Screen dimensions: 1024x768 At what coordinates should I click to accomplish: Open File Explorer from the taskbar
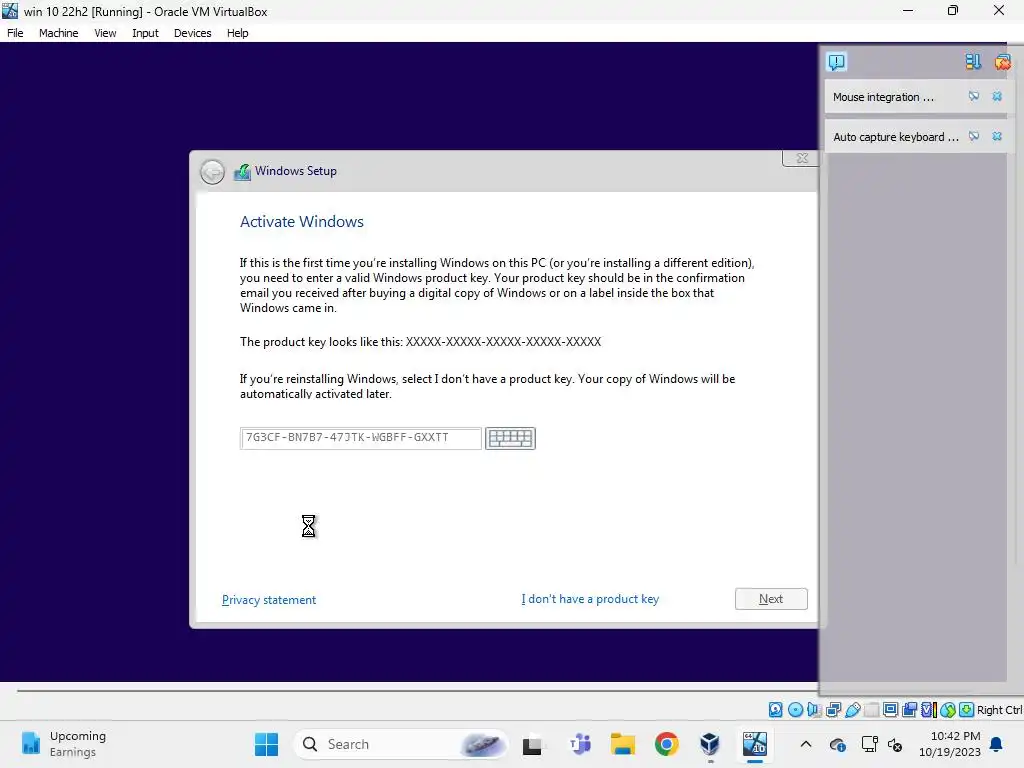coord(622,744)
